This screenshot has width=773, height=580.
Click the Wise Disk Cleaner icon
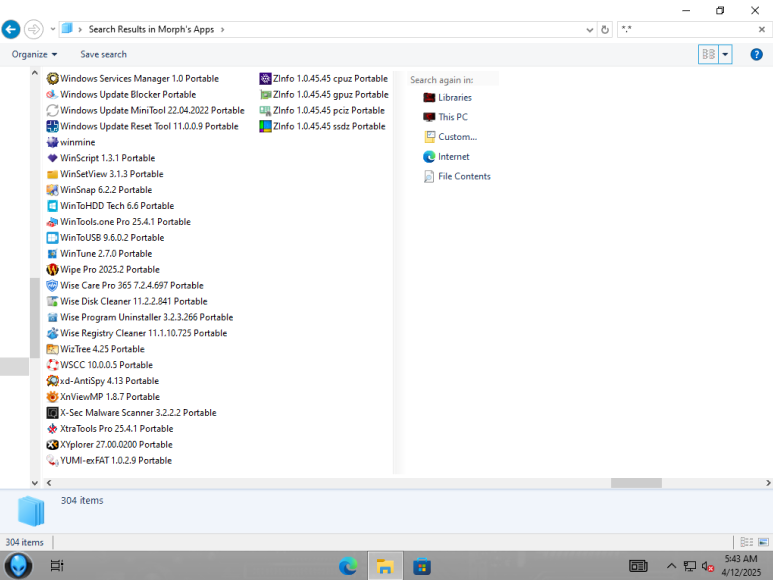[x=52, y=302]
